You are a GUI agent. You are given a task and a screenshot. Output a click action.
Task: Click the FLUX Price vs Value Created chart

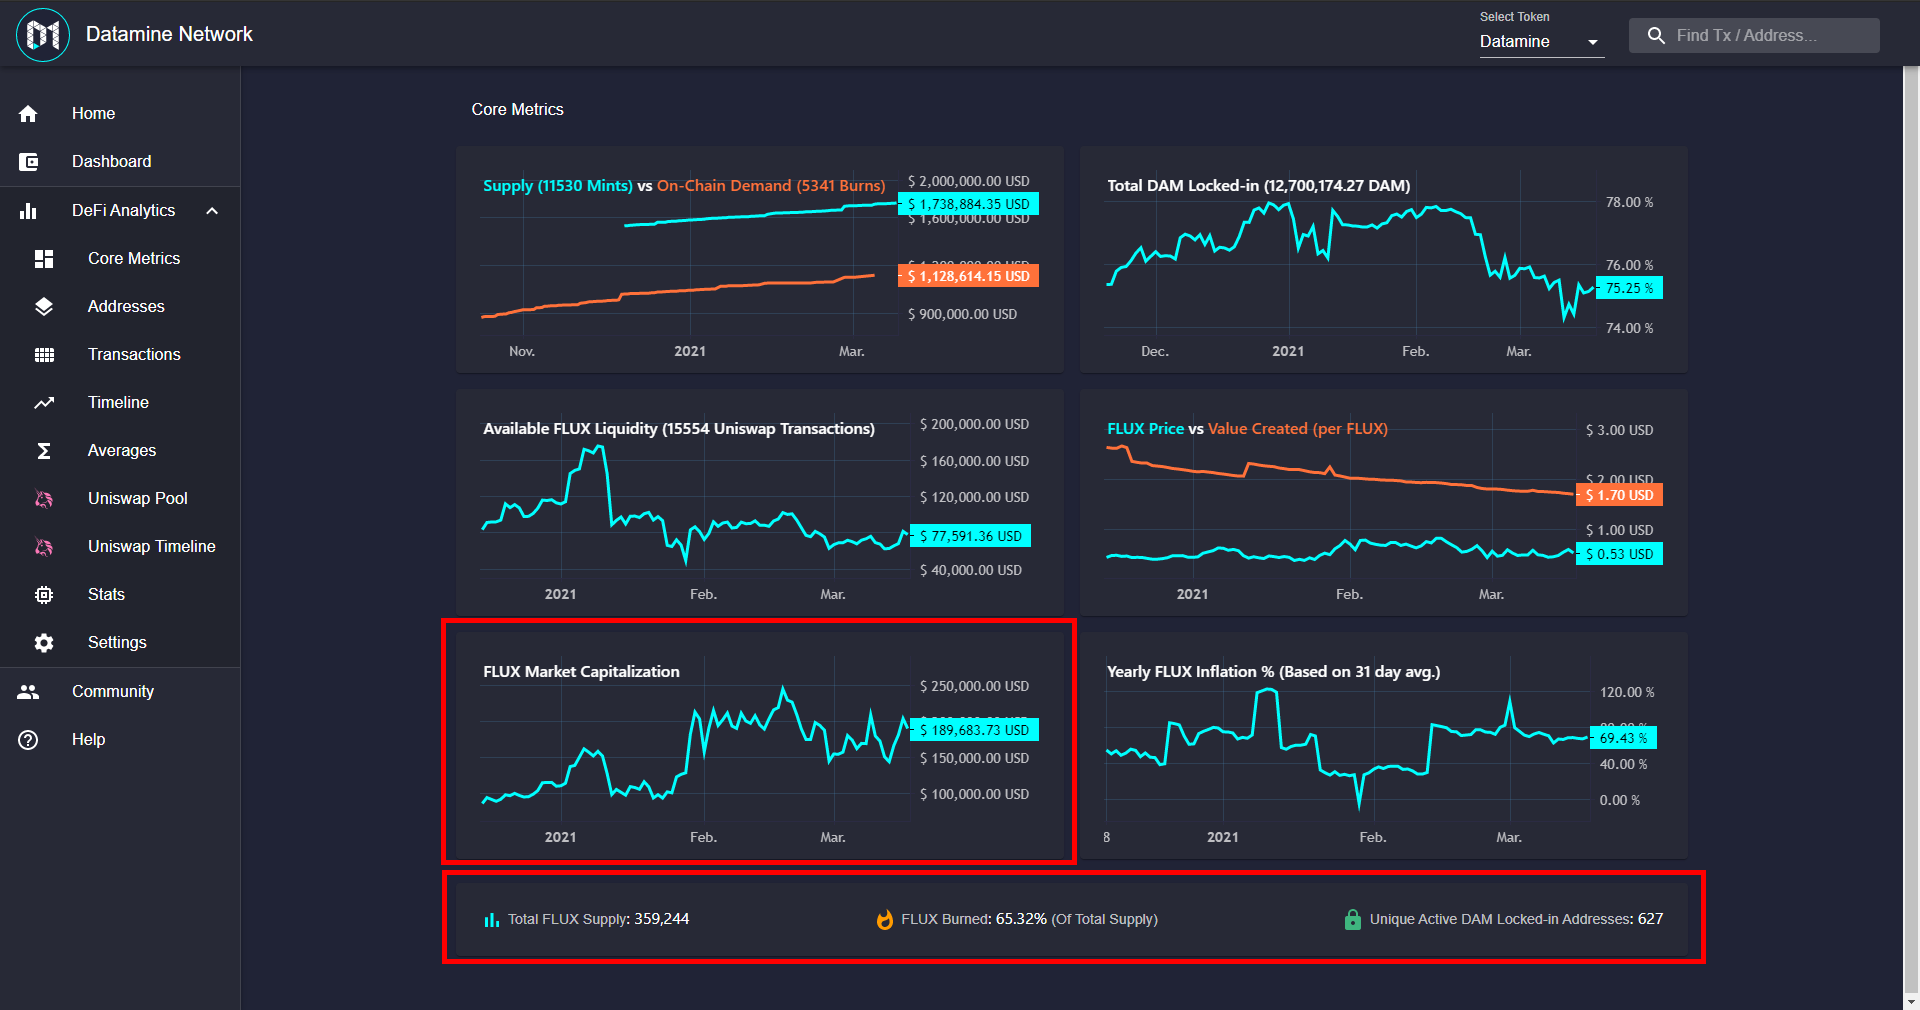[1384, 503]
